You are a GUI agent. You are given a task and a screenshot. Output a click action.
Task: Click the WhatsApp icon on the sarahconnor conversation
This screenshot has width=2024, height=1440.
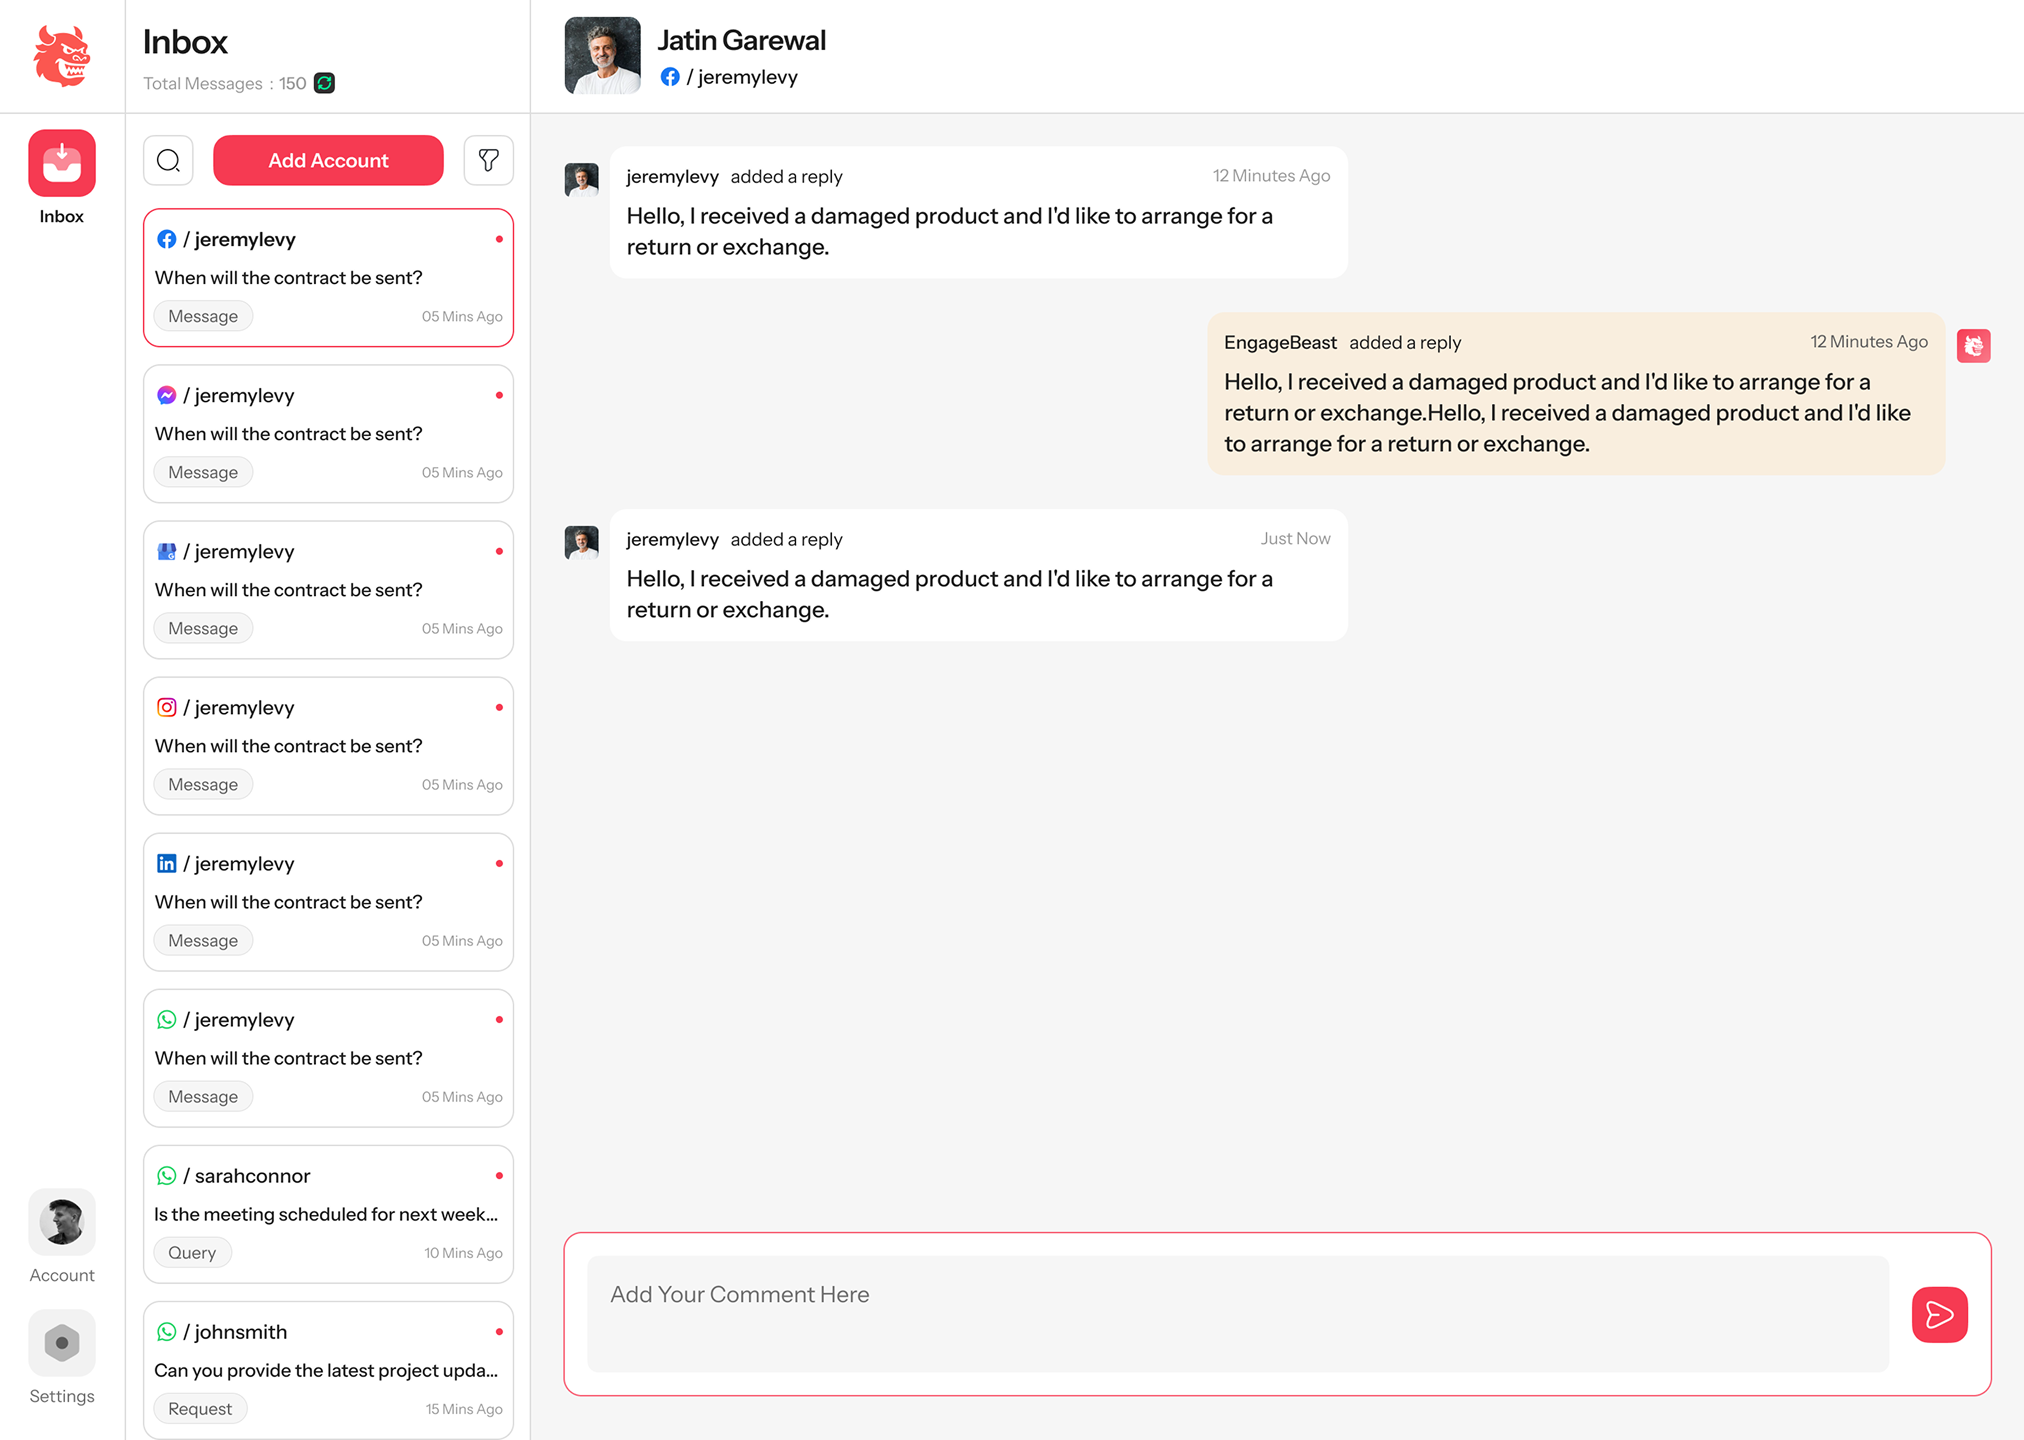click(x=166, y=1175)
